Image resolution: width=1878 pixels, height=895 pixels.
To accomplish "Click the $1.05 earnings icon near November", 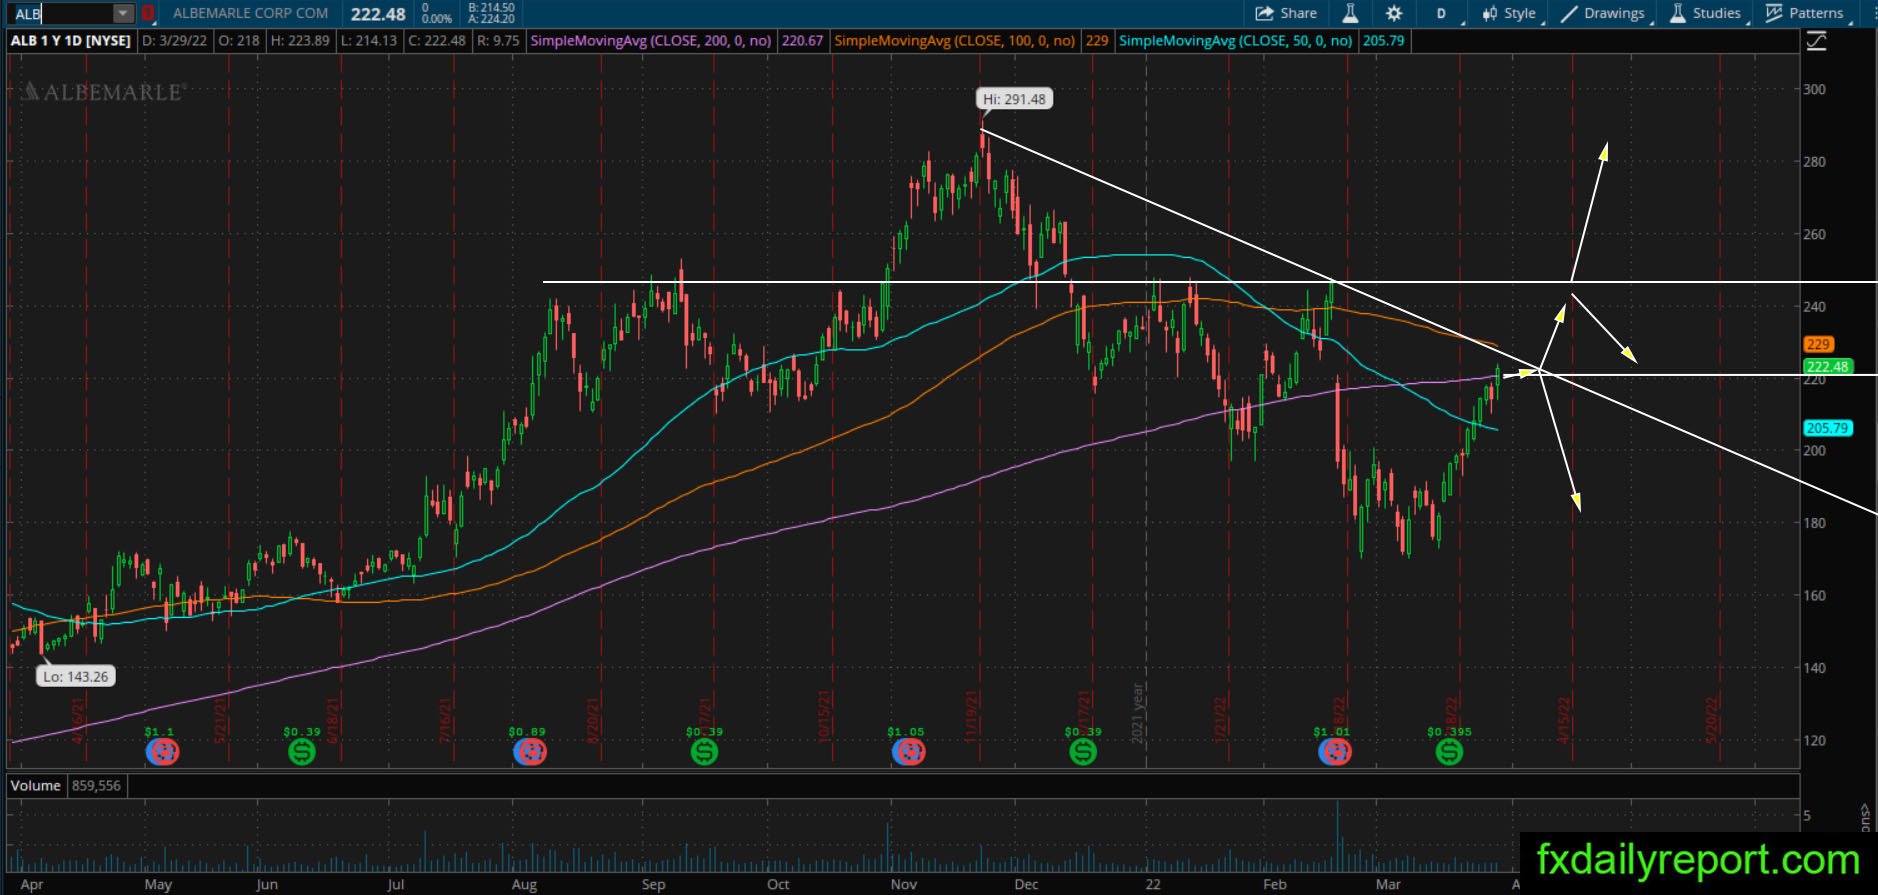I will 908,751.
